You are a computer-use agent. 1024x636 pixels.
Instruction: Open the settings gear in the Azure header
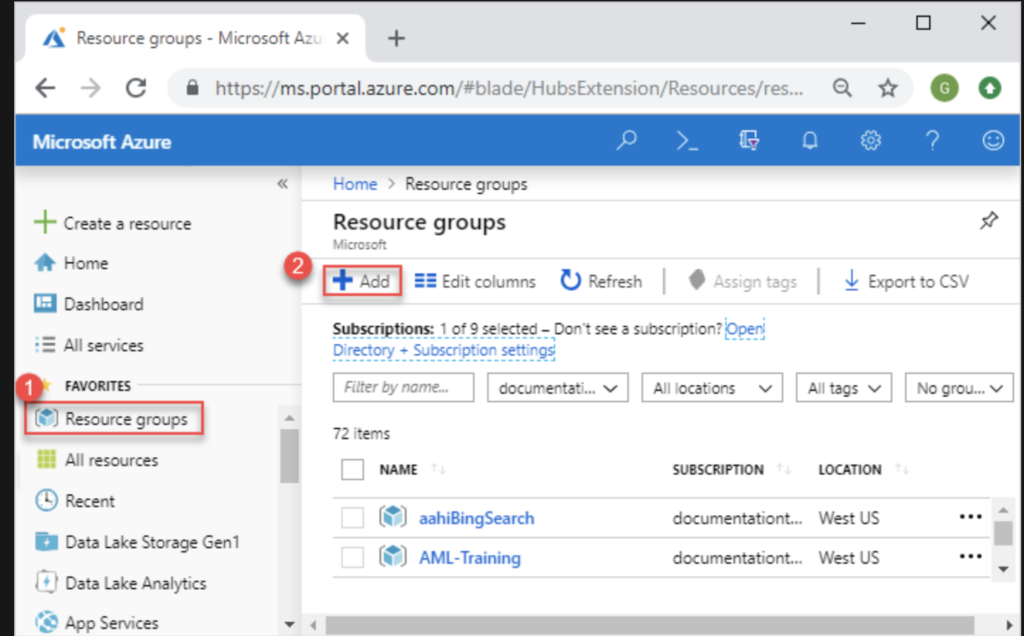(x=871, y=140)
